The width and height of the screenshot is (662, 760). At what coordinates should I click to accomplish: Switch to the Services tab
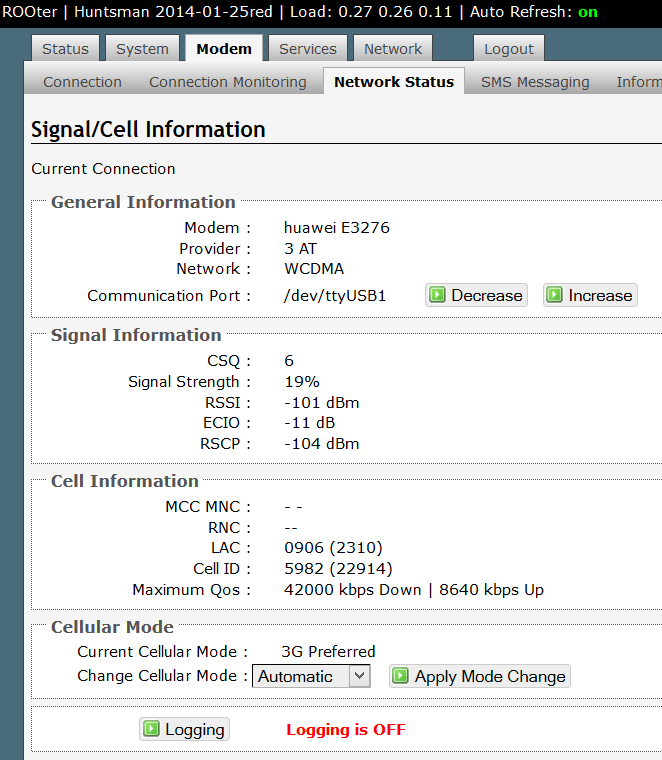pos(308,48)
